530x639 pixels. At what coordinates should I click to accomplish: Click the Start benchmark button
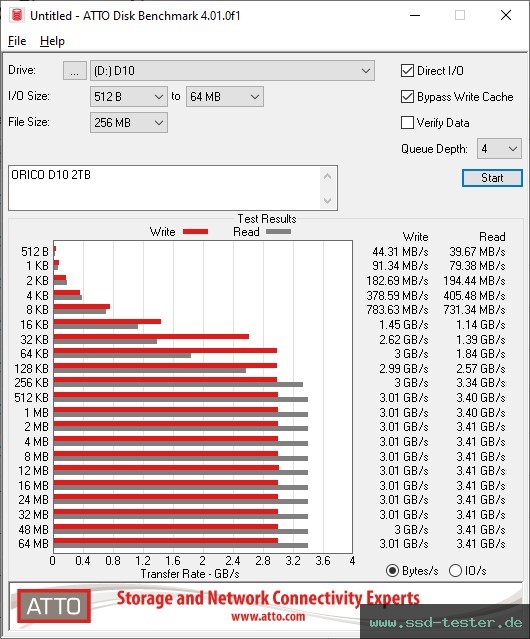492,178
